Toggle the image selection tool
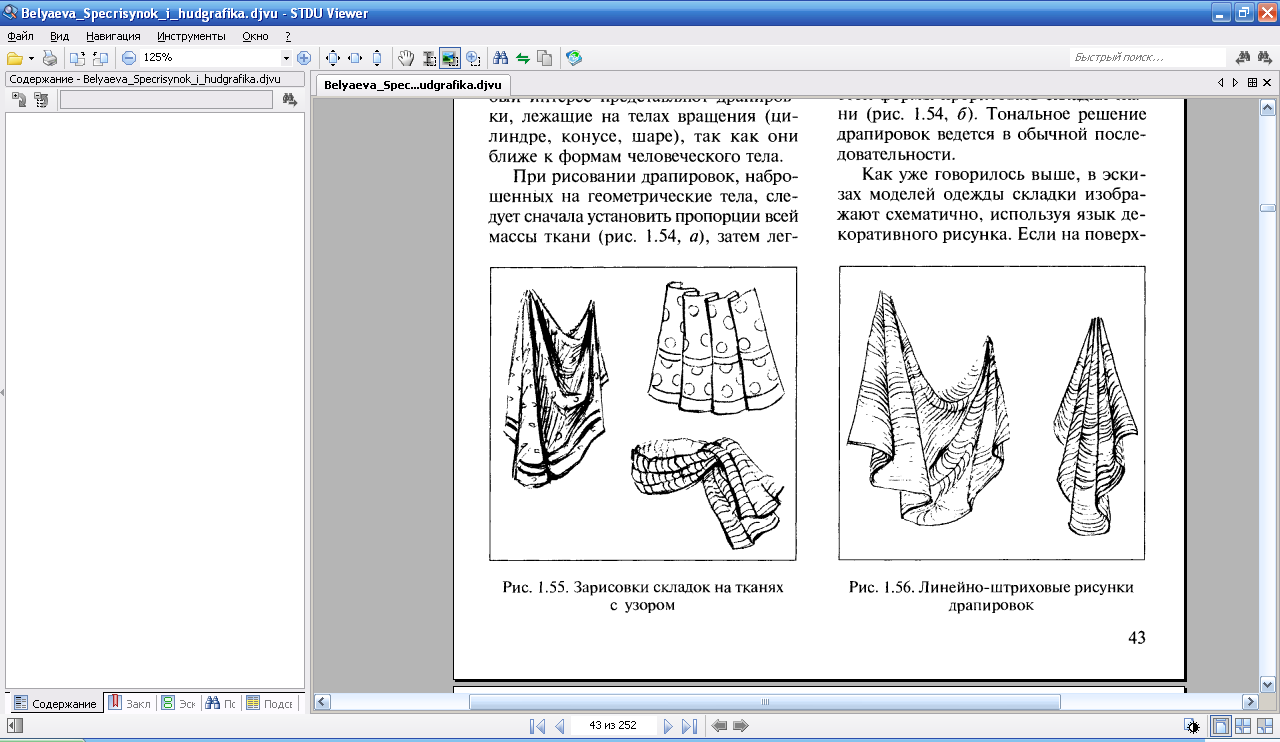This screenshot has width=1280, height=742. [x=449, y=58]
